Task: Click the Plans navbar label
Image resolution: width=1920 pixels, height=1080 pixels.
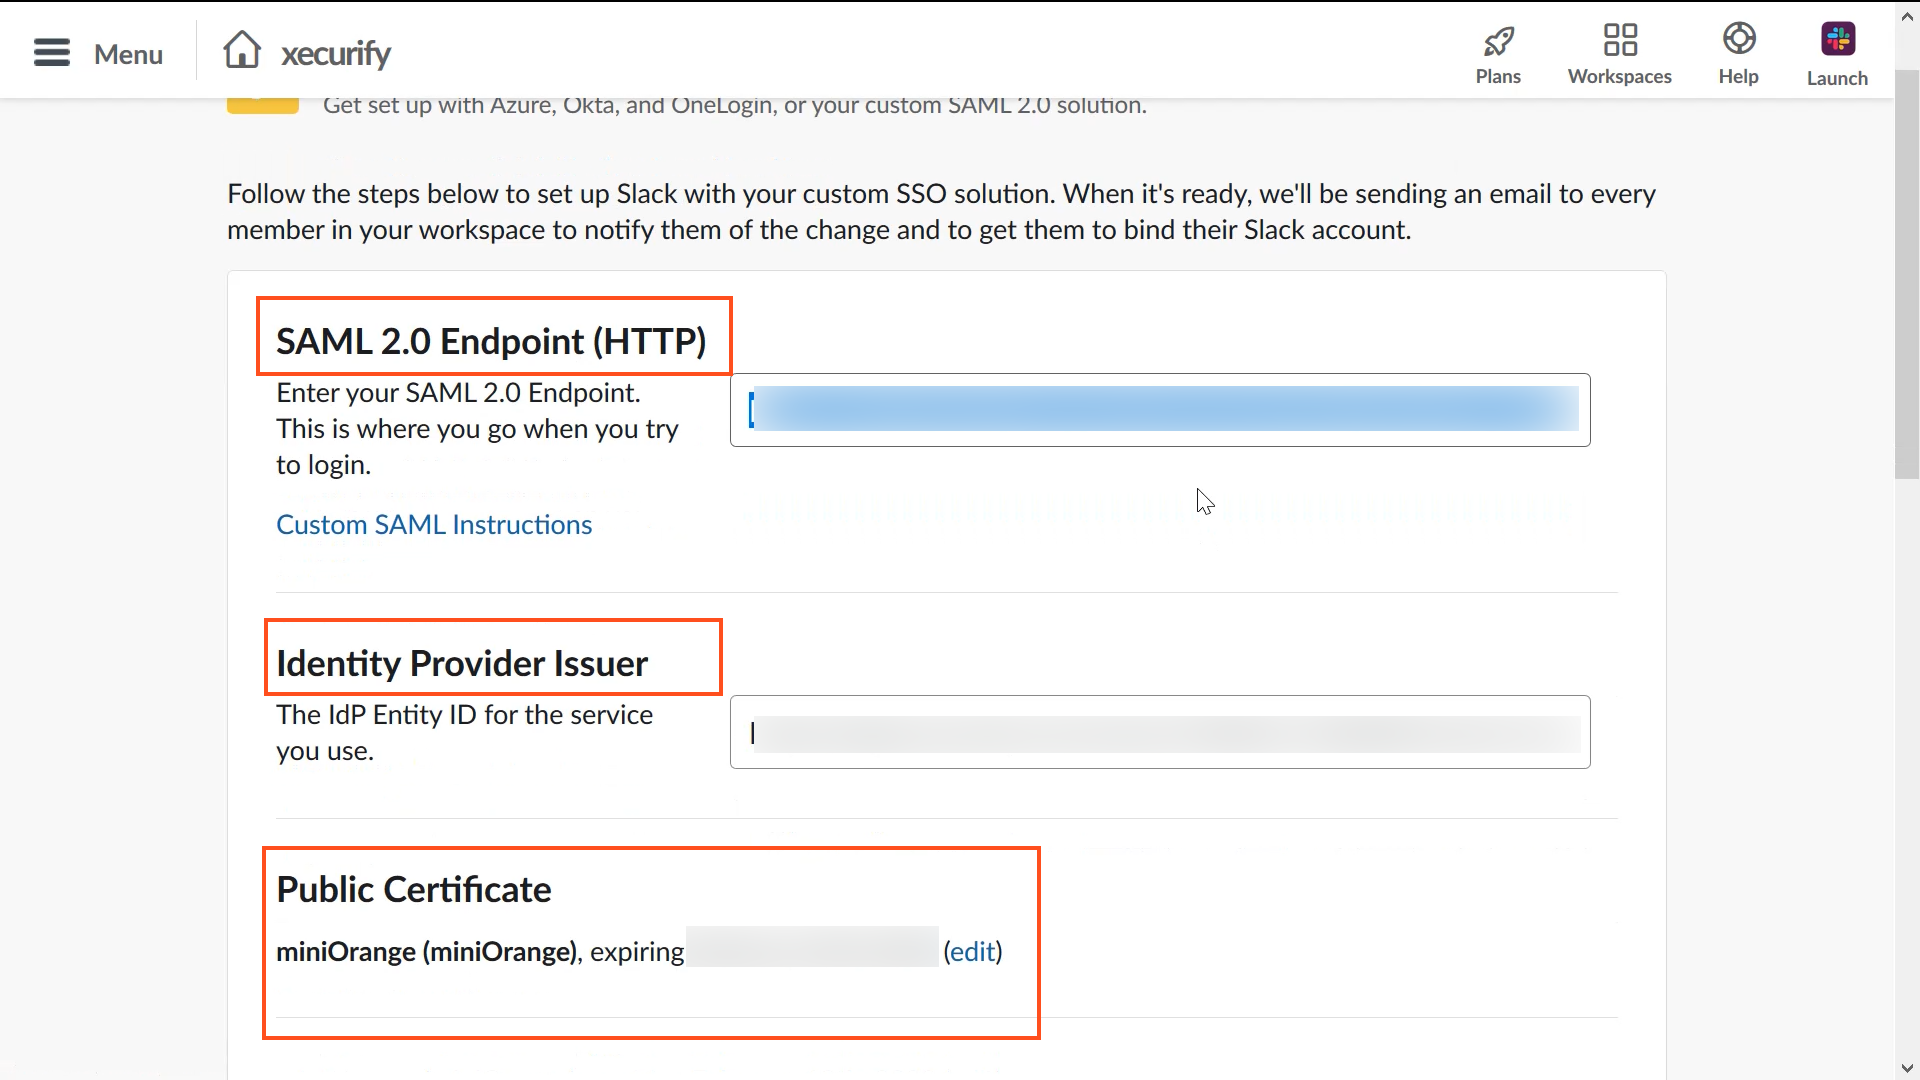Action: (1497, 74)
